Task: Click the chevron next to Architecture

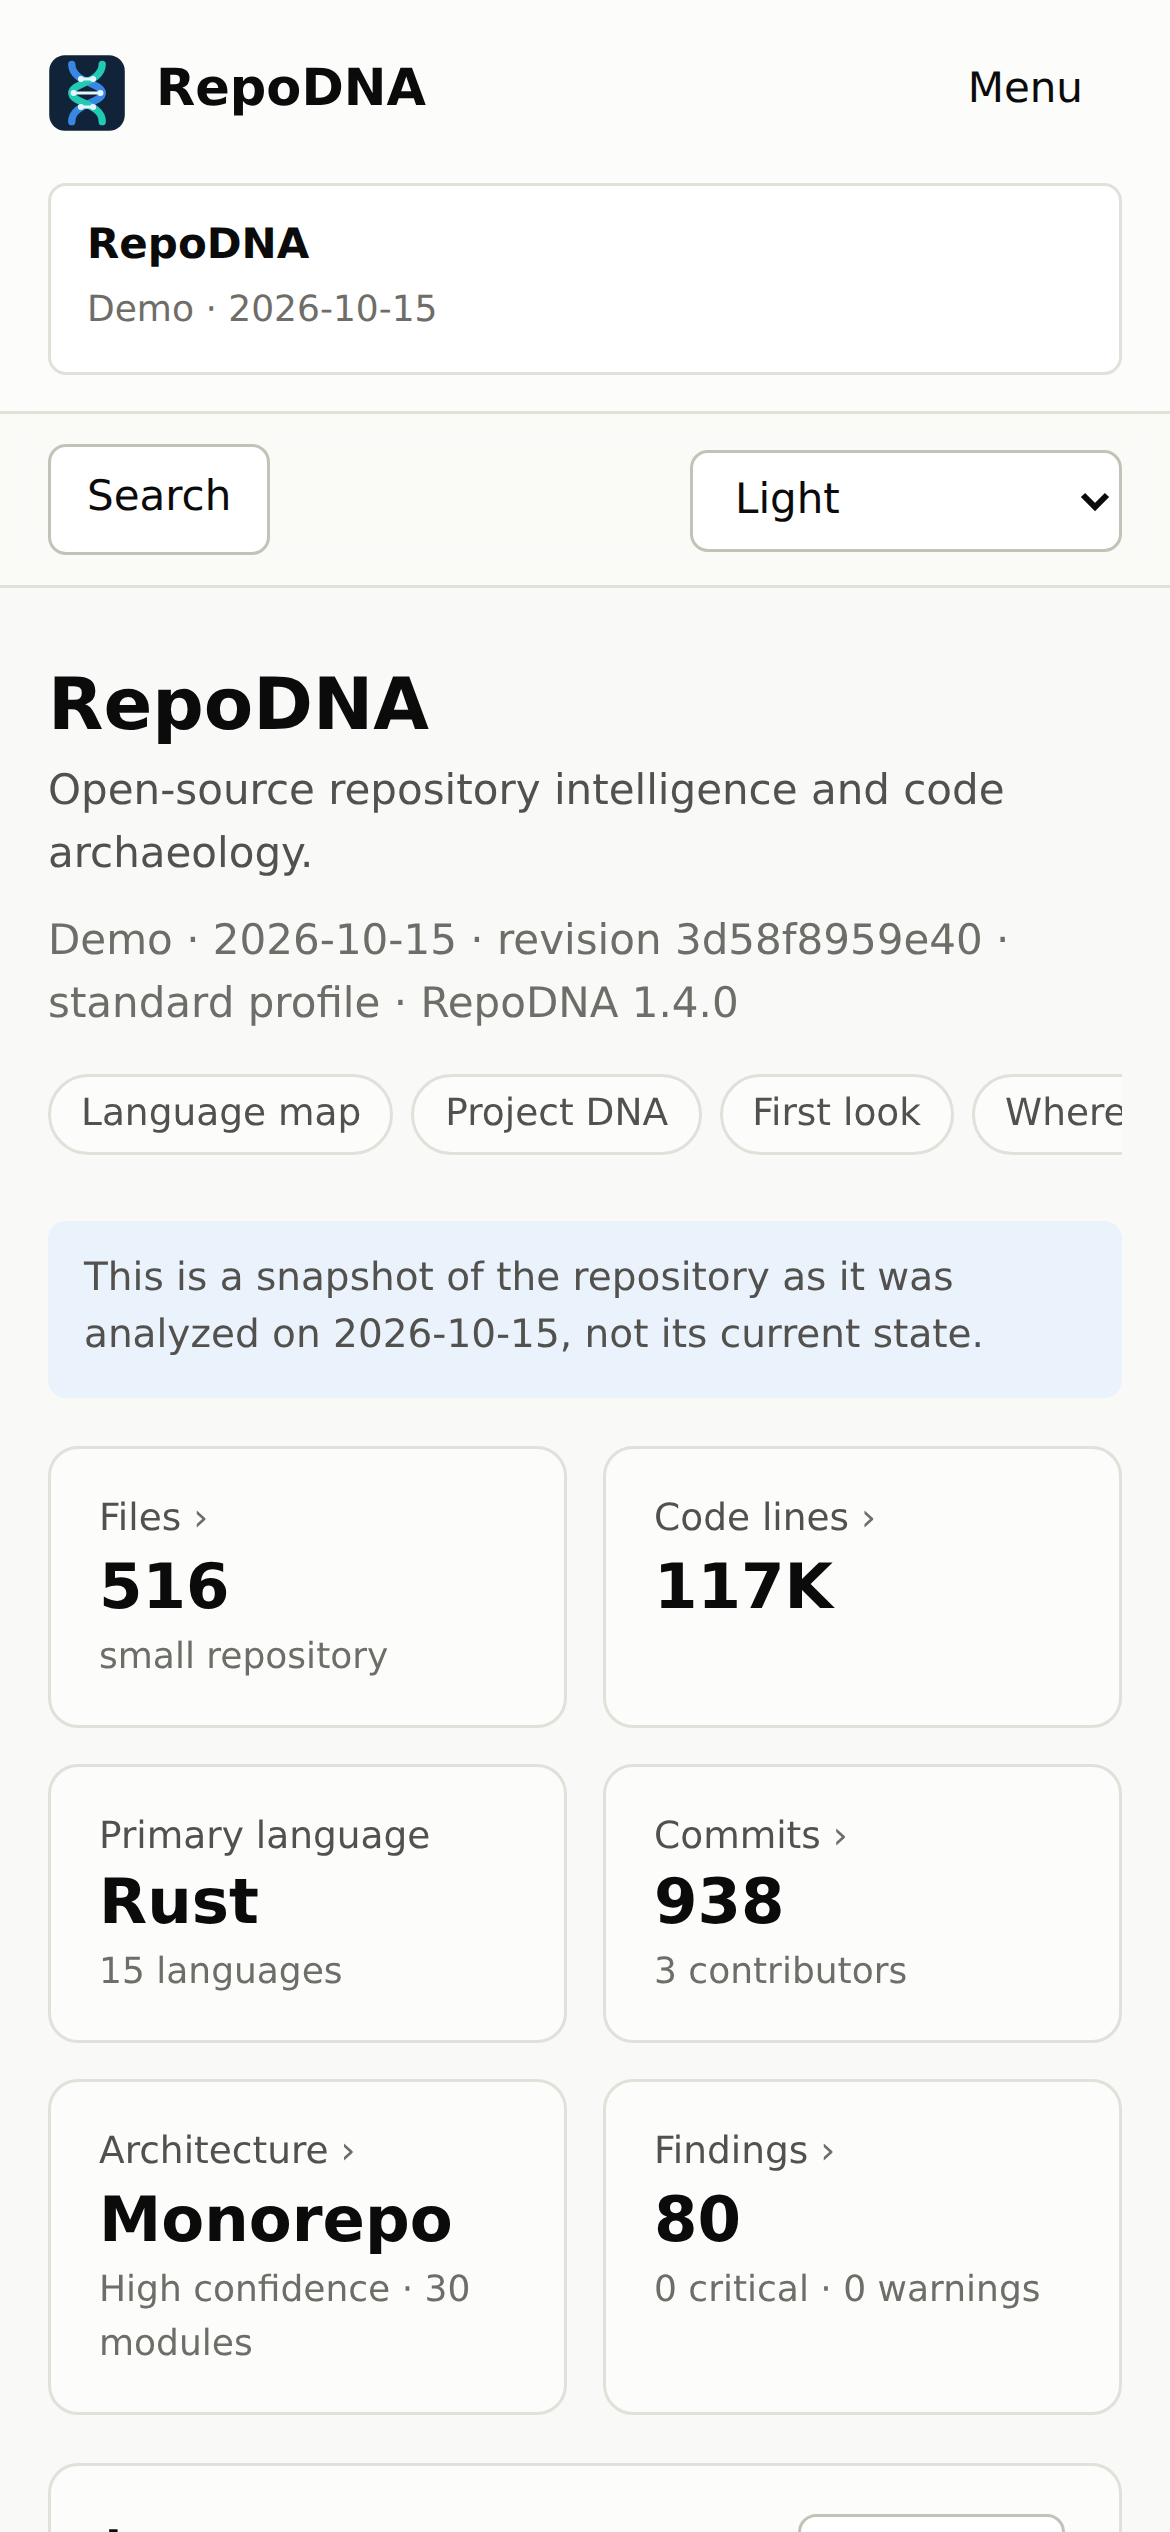Action: point(348,2152)
